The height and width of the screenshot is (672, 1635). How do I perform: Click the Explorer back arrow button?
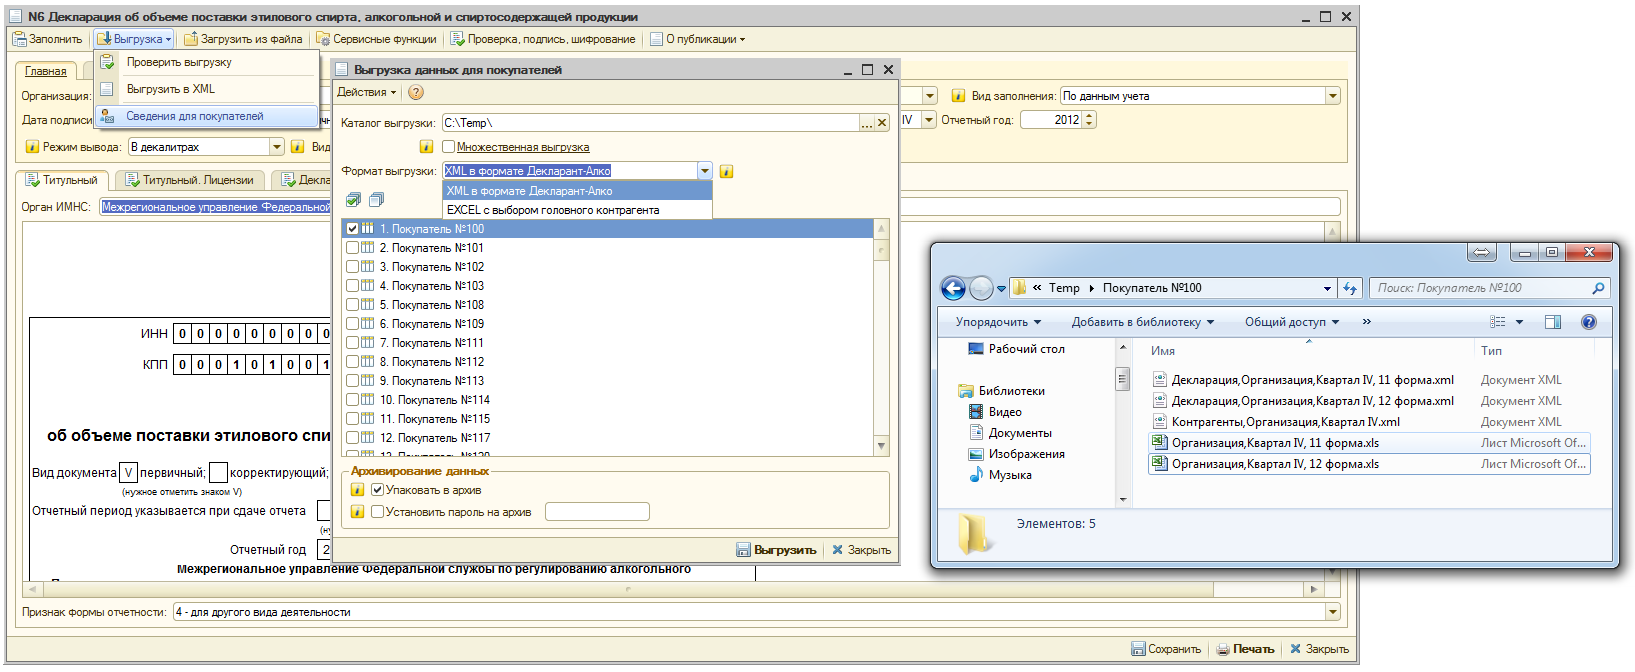point(953,289)
